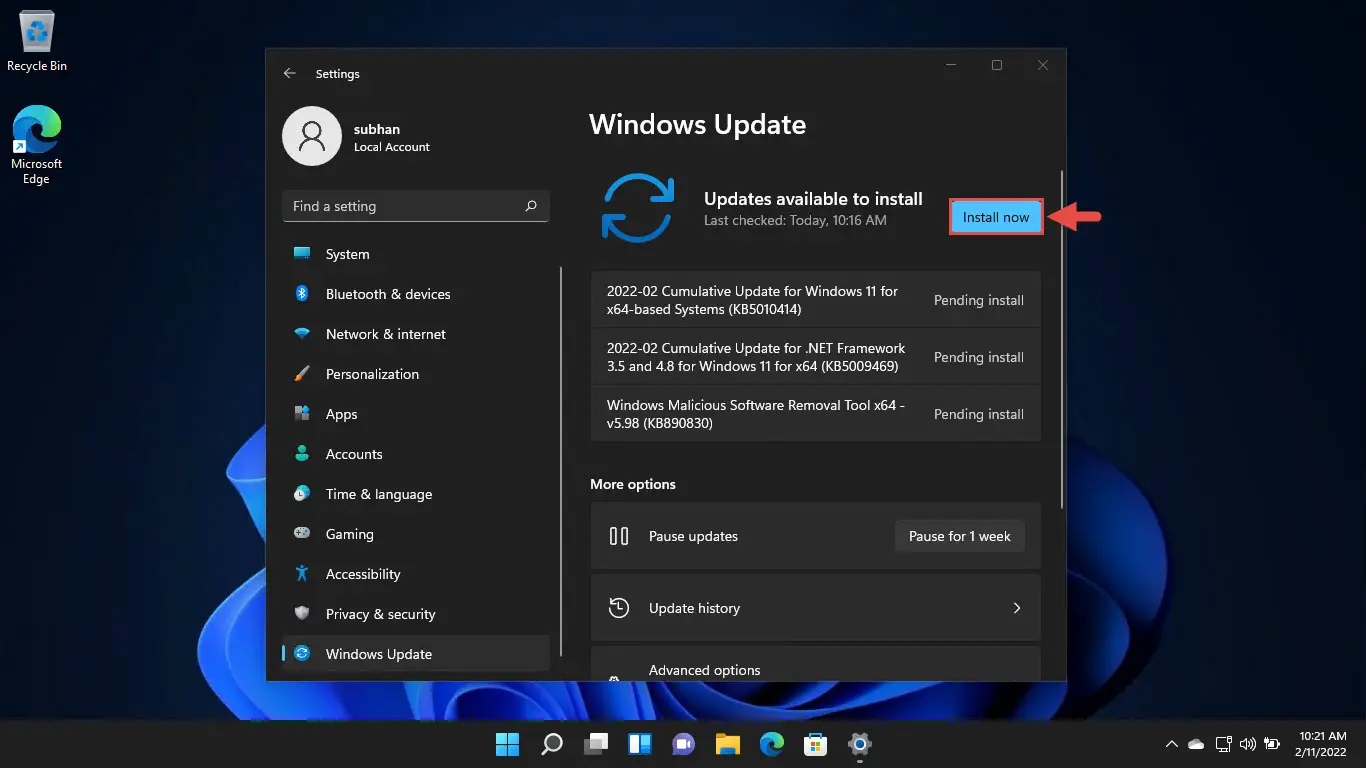Click the Pause updates label
This screenshot has height=768, width=1366.
pos(693,536)
